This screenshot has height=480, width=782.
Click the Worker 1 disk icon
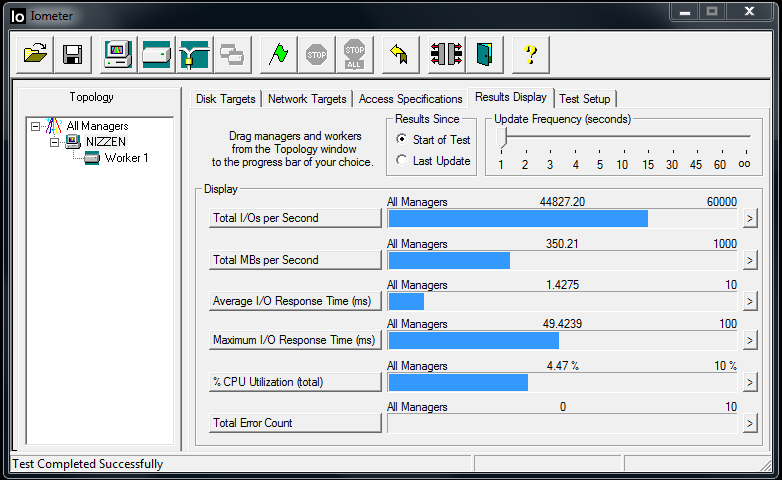[x=92, y=158]
